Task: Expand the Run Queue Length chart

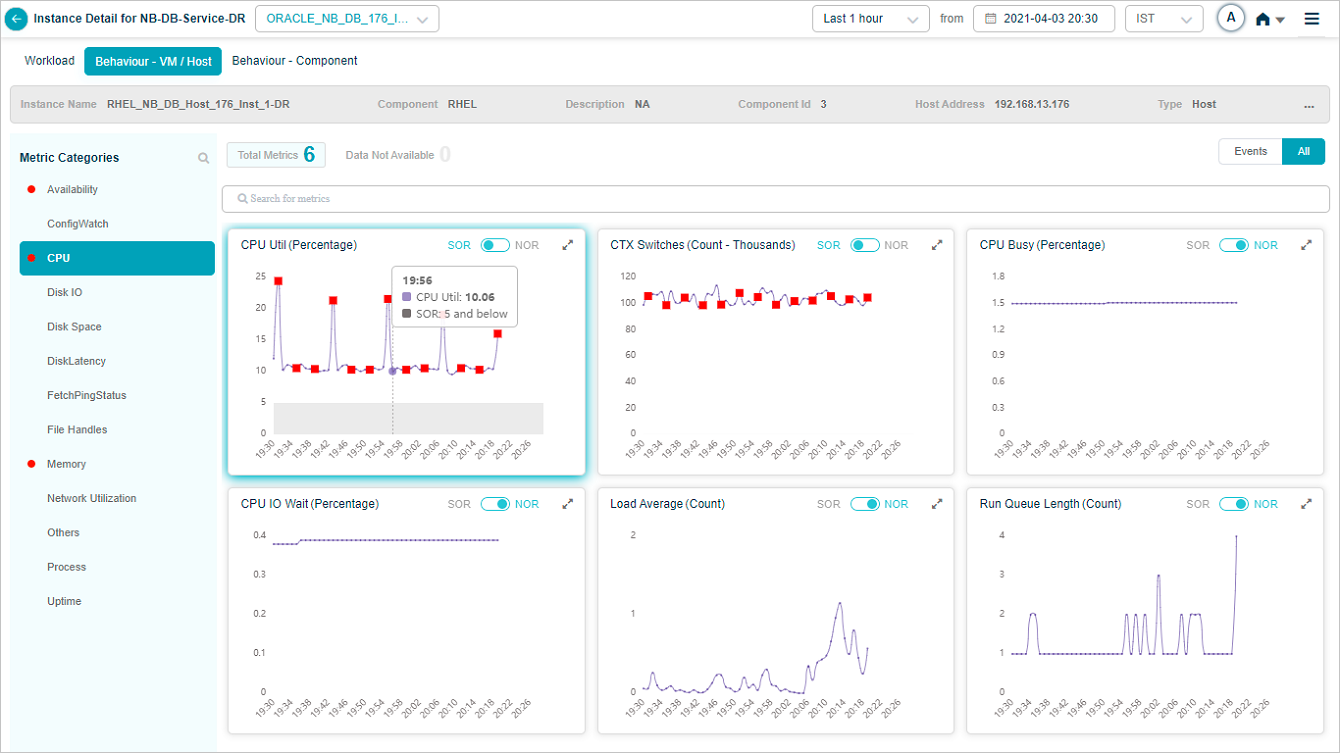Action: pyautogui.click(x=1306, y=504)
